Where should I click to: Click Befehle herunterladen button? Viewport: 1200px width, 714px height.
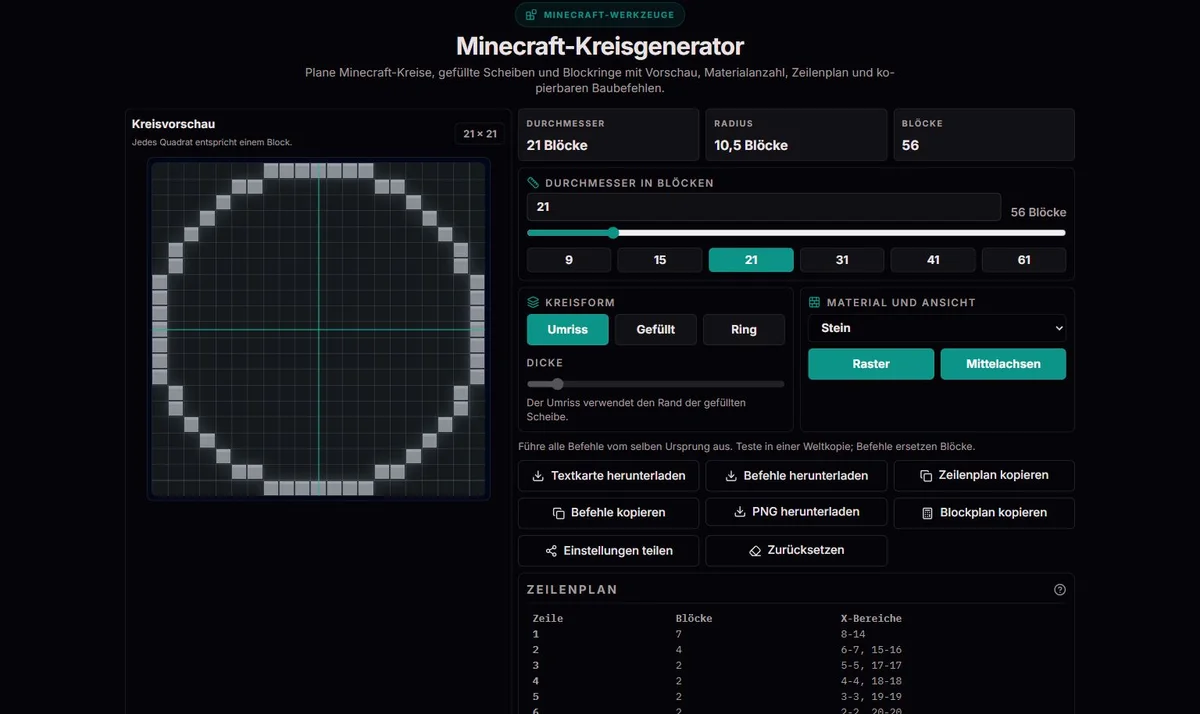pyautogui.click(x=796, y=476)
